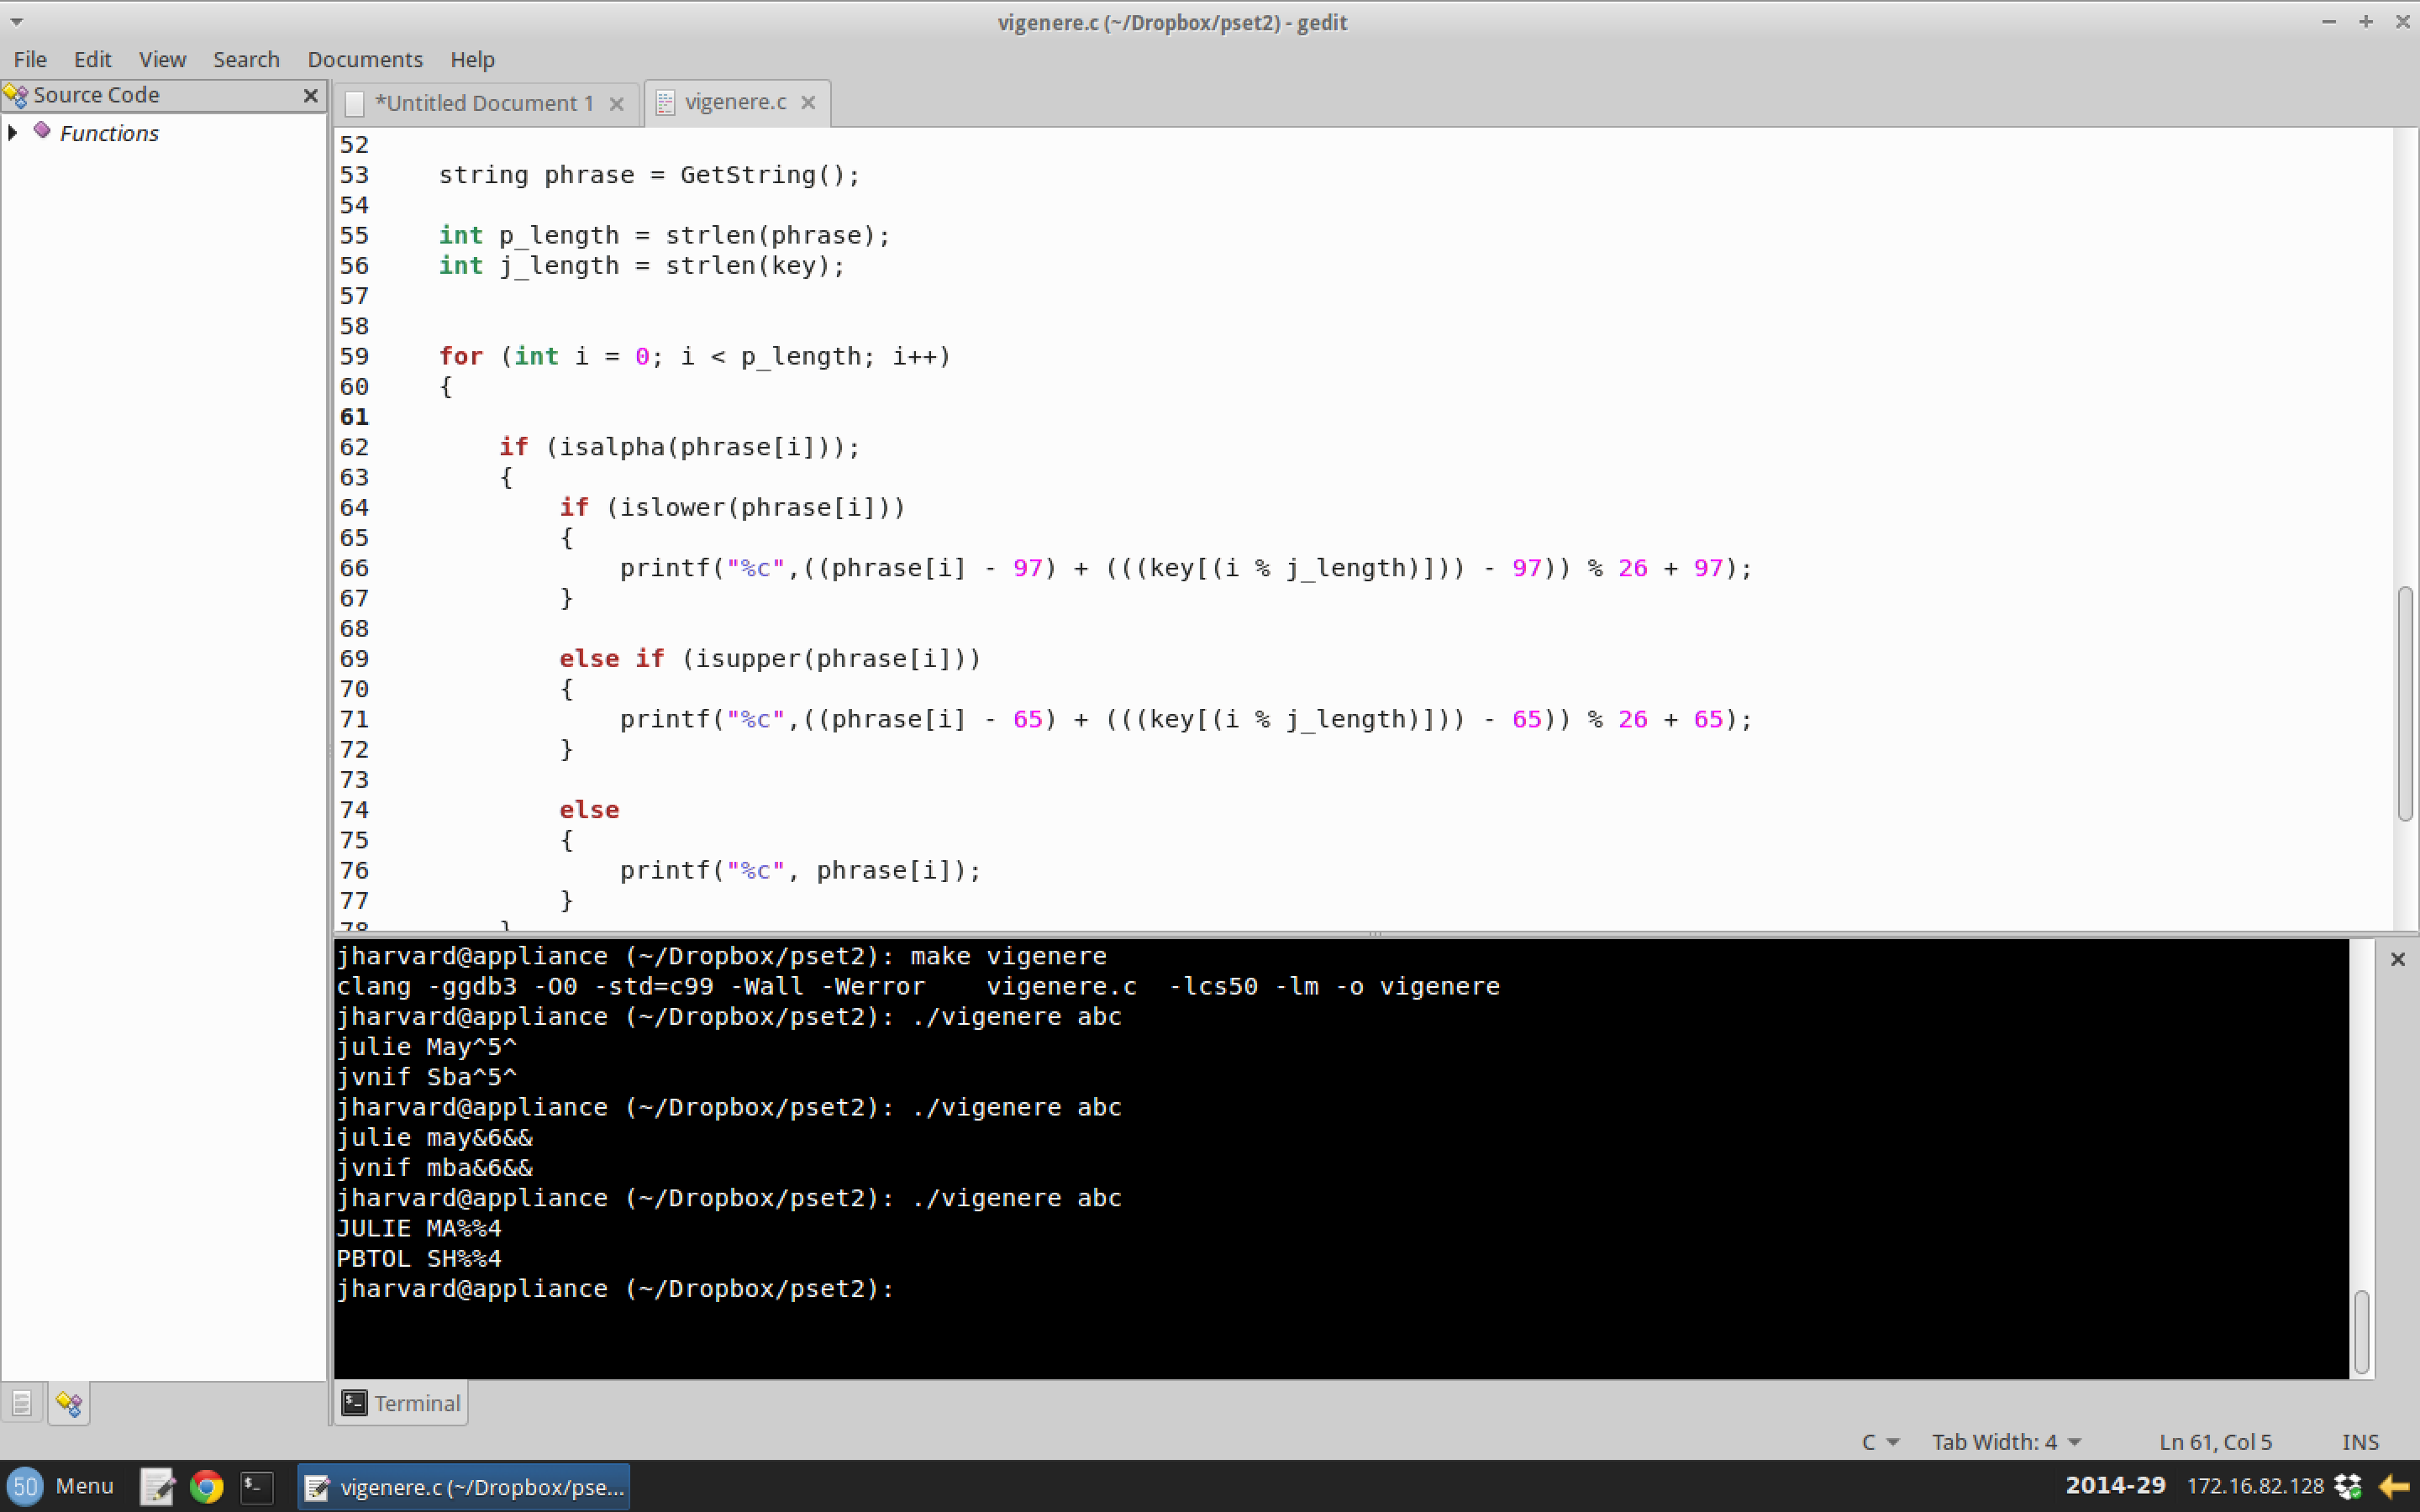Open the Edit menu

[92, 59]
